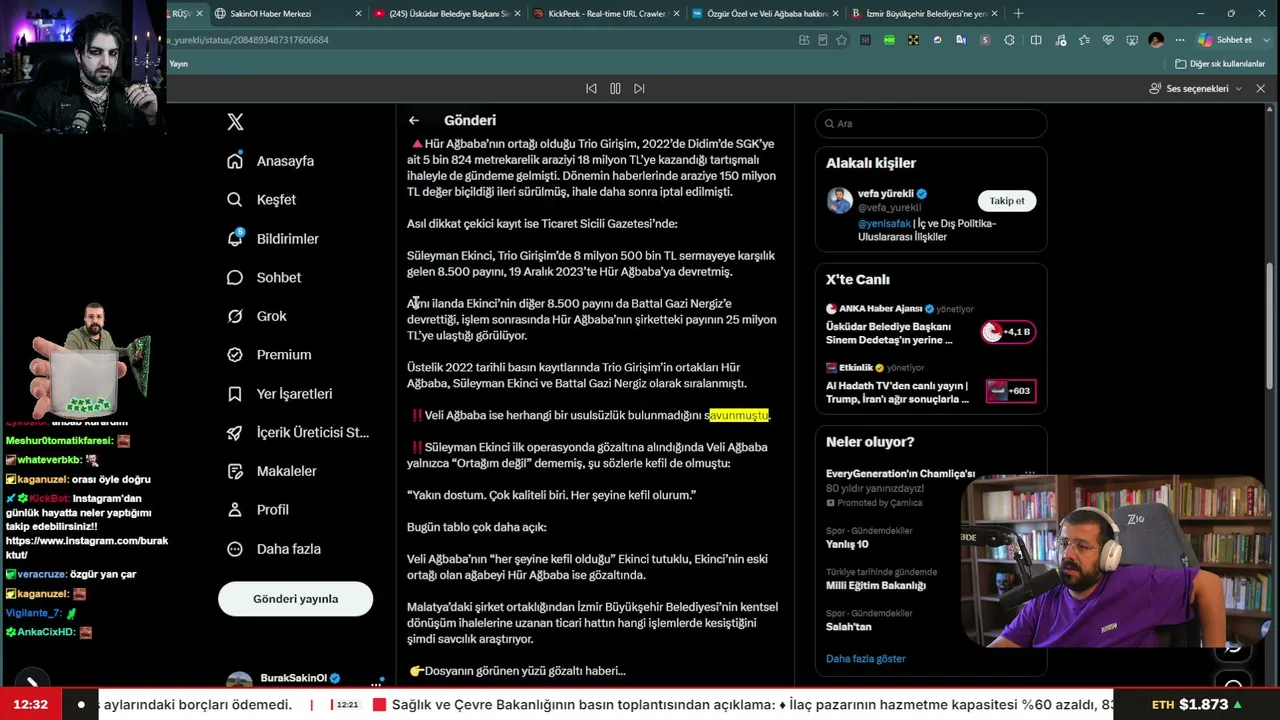Image resolution: width=1280 pixels, height=720 pixels.
Task: Click the İçerik Üreticisi rocket icon
Action: point(235,432)
